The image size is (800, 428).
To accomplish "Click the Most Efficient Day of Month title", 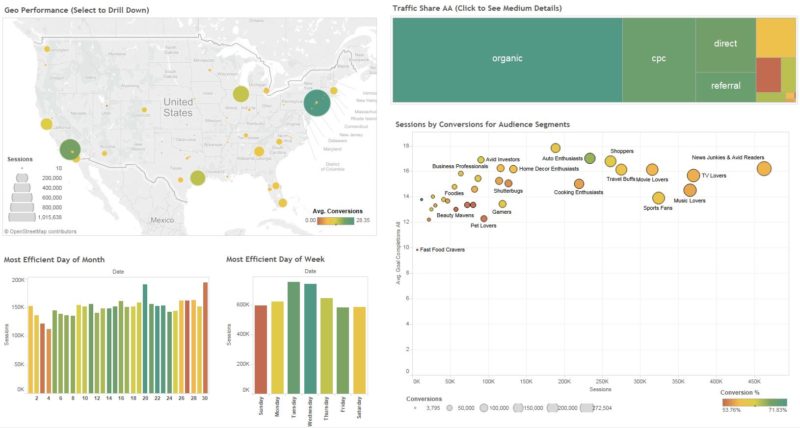I will tap(54, 260).
